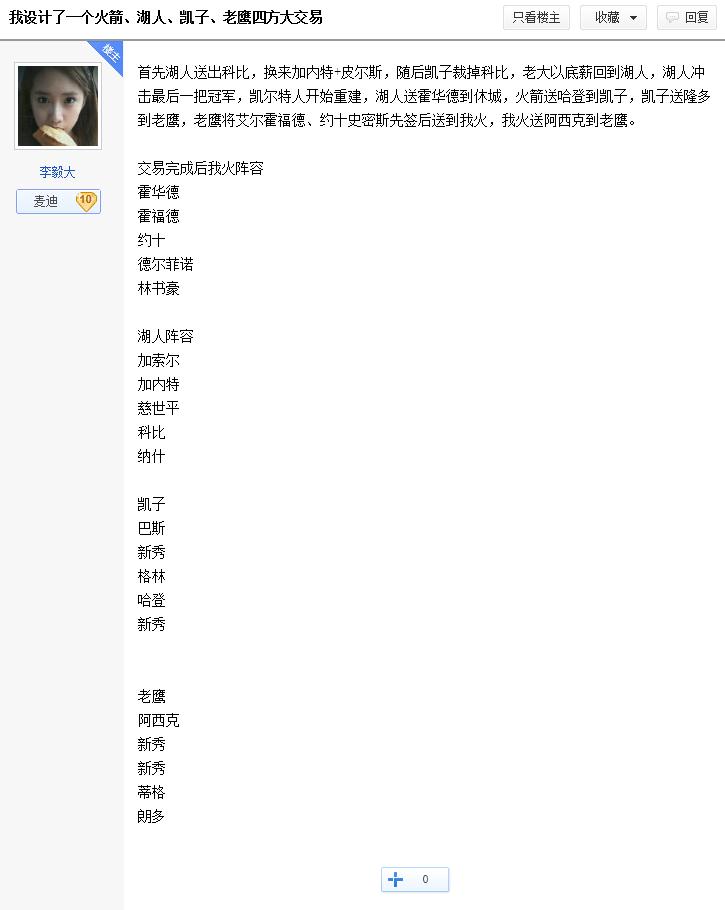Viewport: 725px width, 910px height.
Task: Click the 回复 reply button
Action: [x=687, y=17]
